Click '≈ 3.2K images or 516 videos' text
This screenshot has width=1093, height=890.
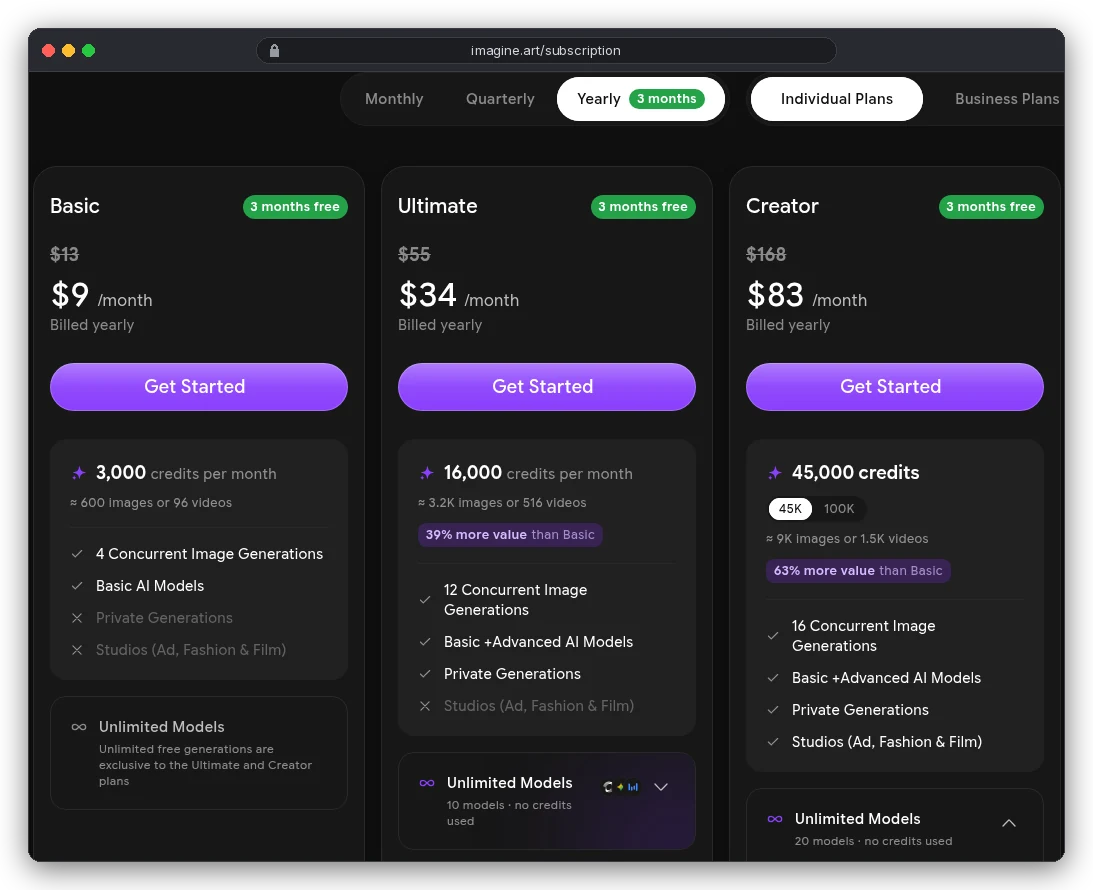coord(502,502)
